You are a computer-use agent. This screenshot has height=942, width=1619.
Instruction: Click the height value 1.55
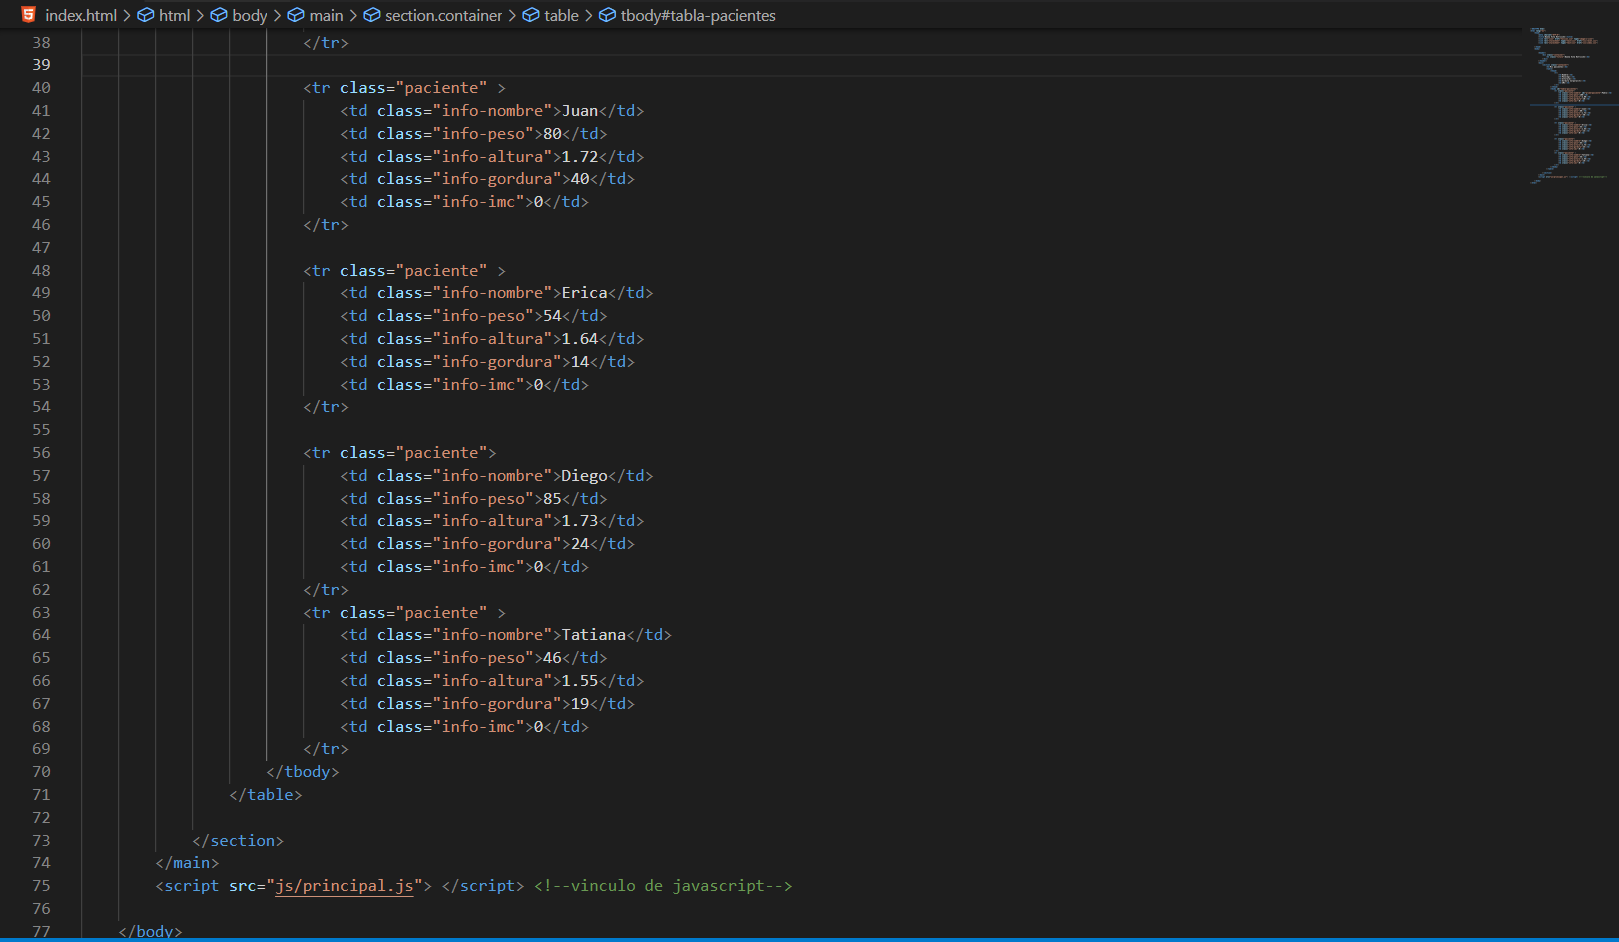[580, 681]
